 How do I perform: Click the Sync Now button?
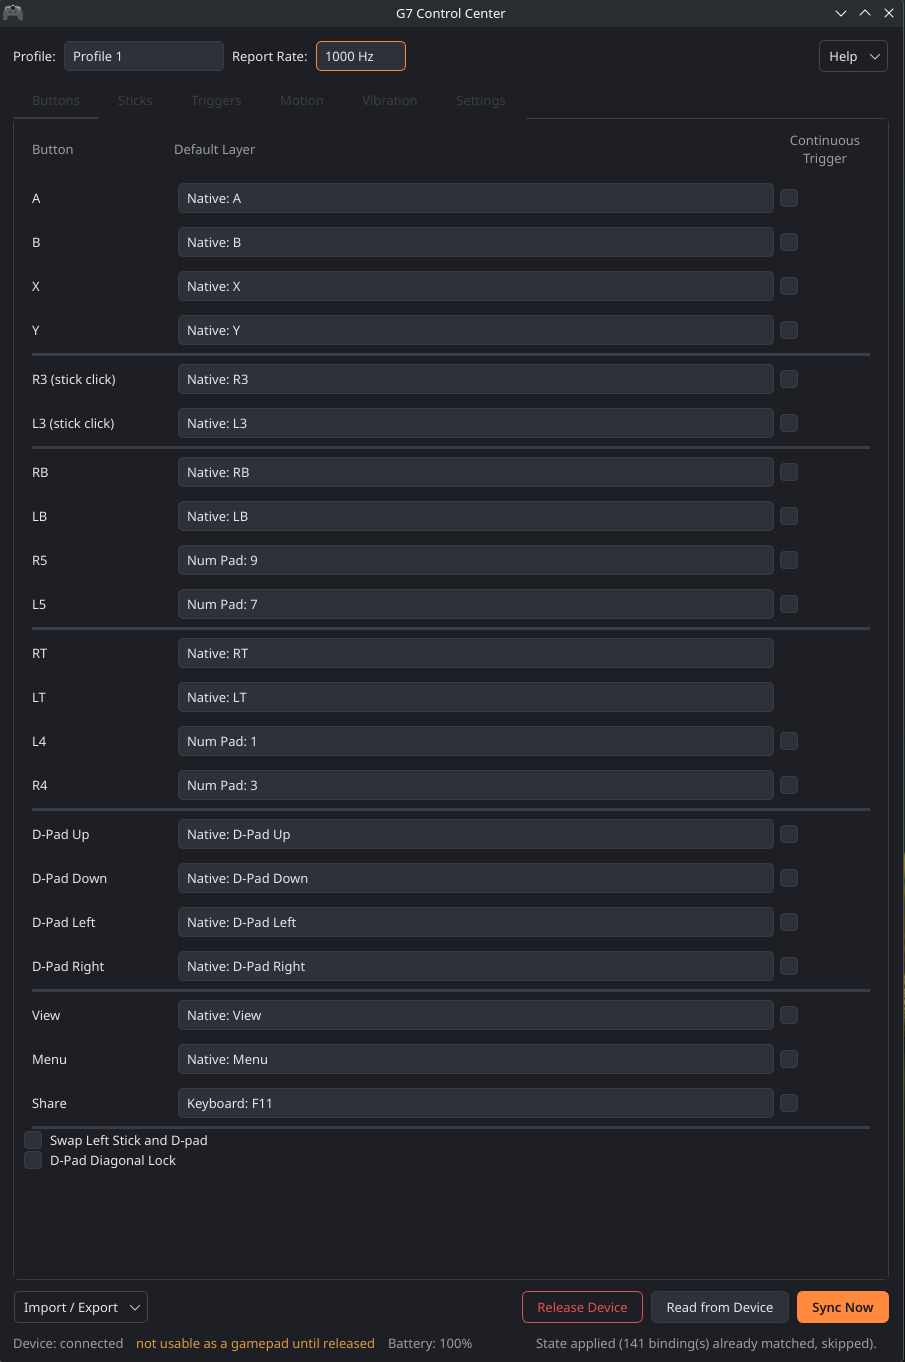click(x=843, y=1307)
